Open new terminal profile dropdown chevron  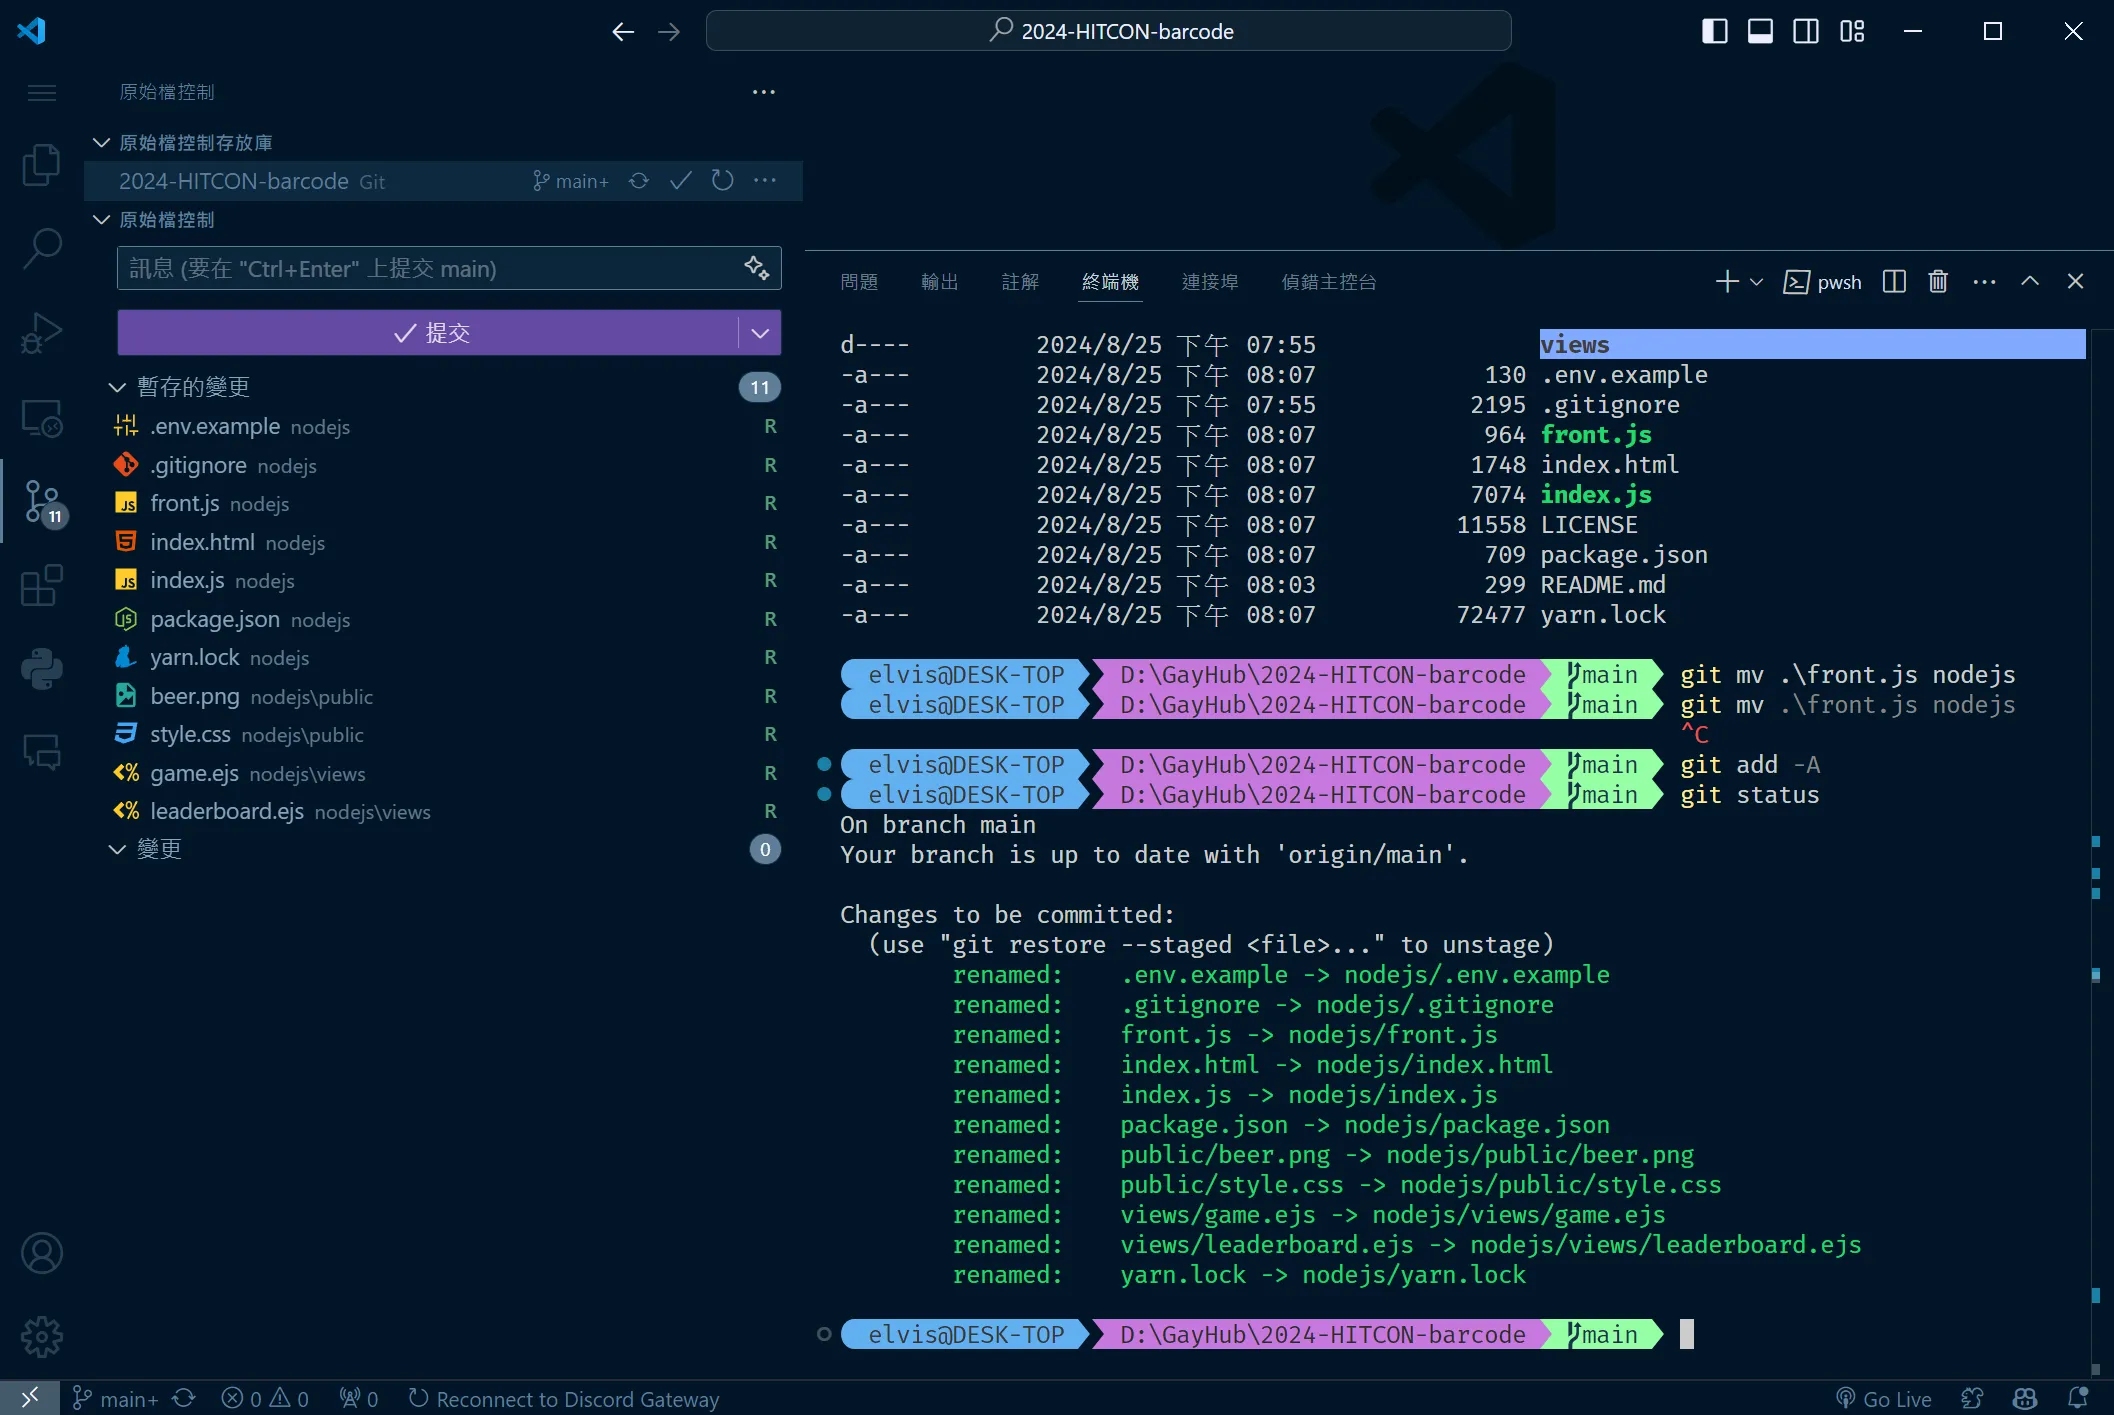(x=1756, y=282)
